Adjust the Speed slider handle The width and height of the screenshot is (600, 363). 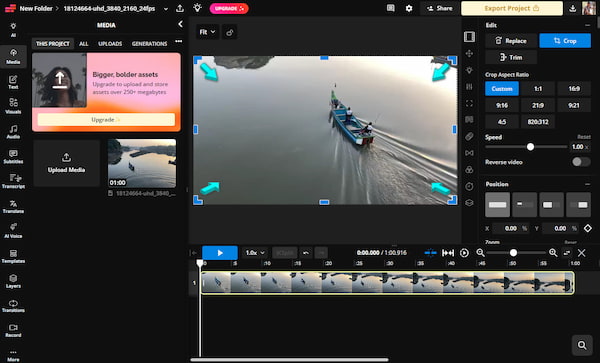(x=530, y=147)
